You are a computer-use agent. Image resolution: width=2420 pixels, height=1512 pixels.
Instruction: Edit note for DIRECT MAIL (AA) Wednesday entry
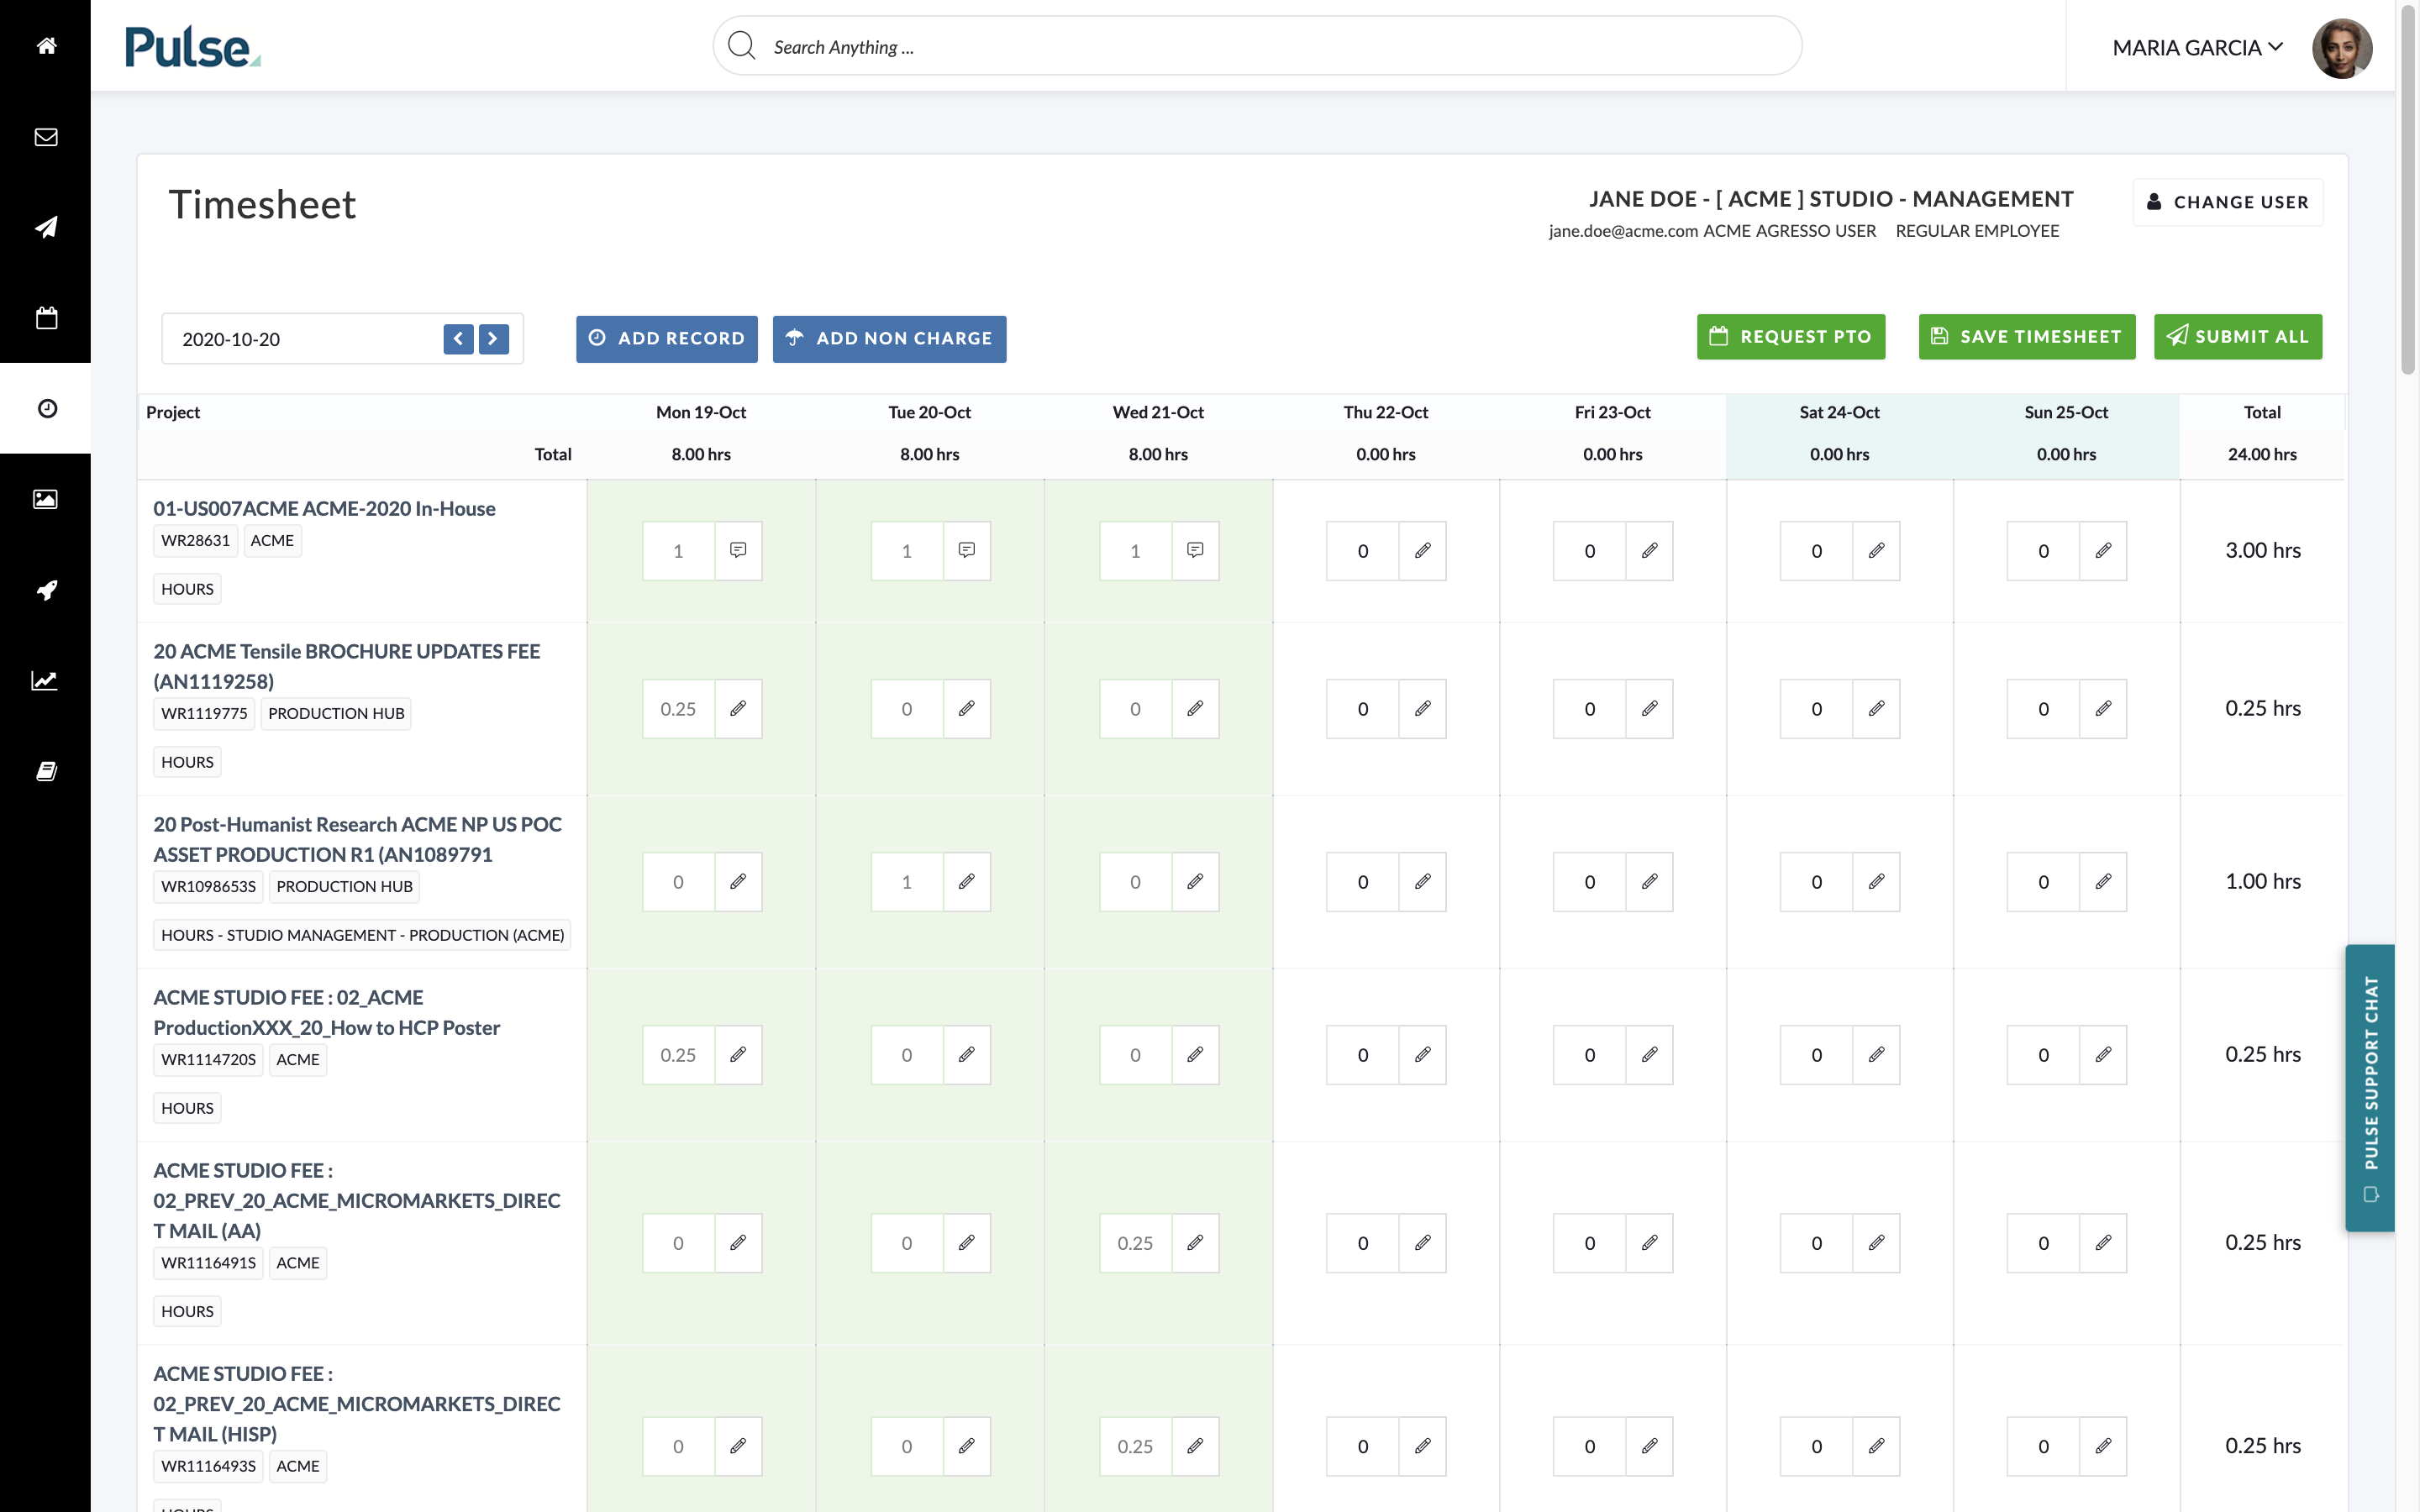pos(1195,1242)
